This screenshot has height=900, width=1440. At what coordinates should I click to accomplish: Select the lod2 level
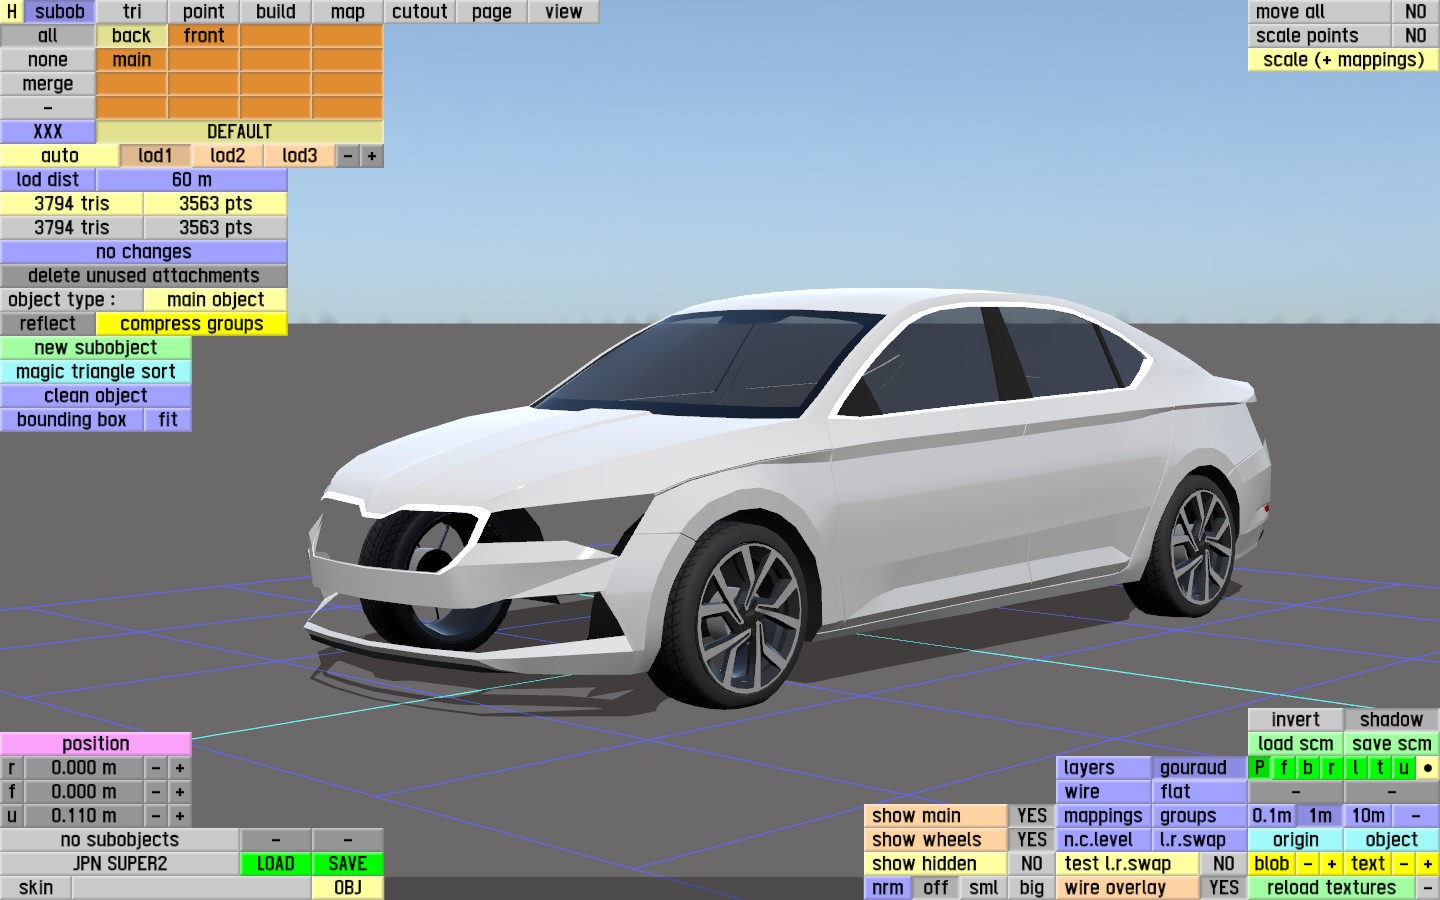tap(228, 156)
